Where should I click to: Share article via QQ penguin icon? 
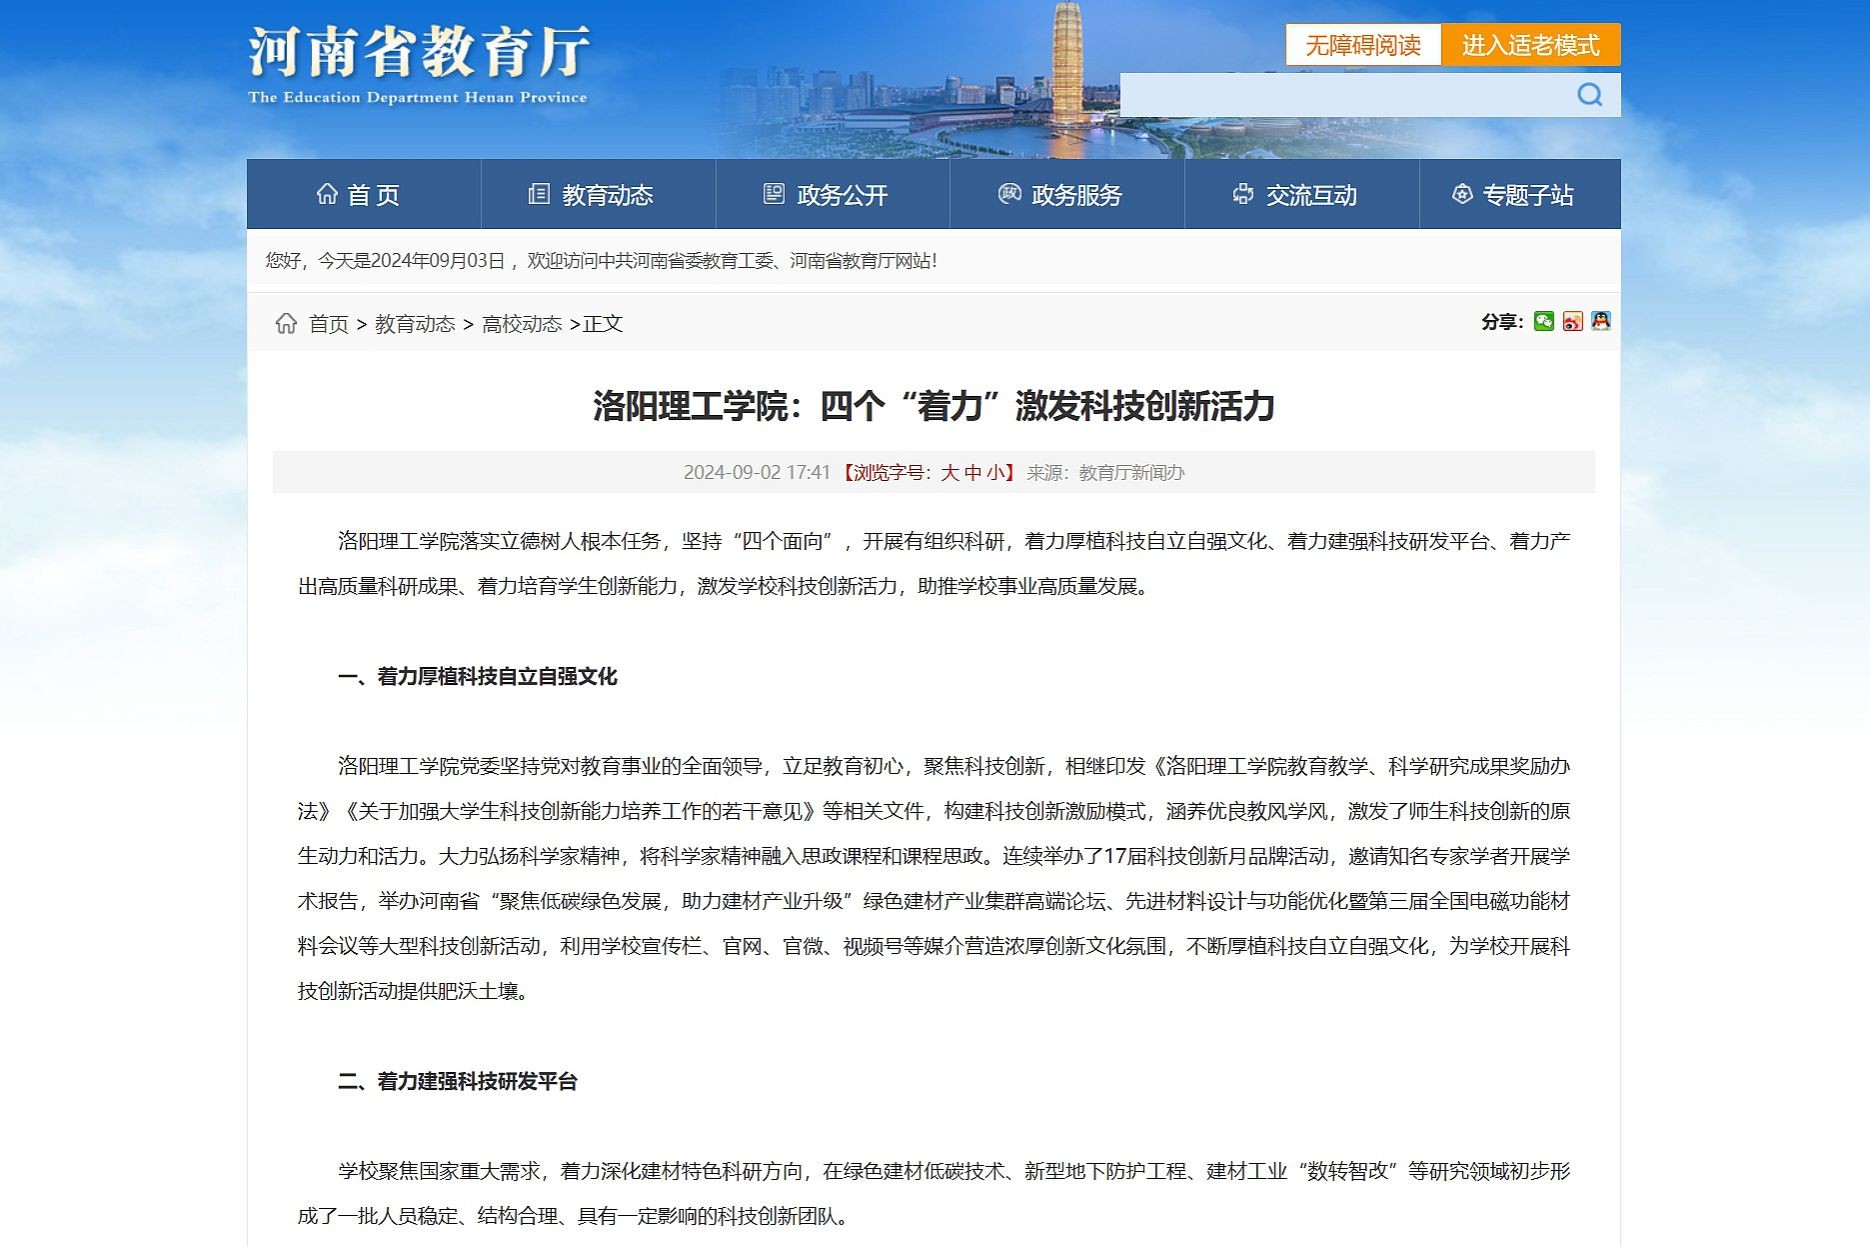(1601, 321)
